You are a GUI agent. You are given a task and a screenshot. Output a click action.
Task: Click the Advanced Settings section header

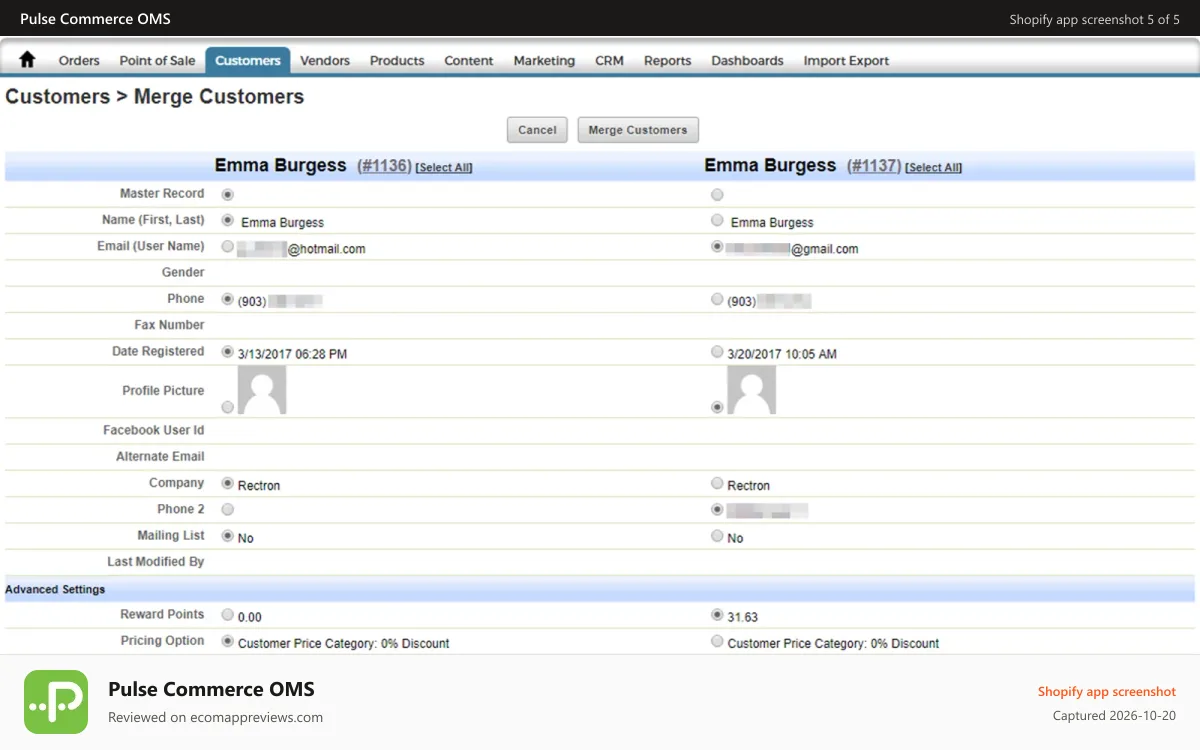coord(600,590)
